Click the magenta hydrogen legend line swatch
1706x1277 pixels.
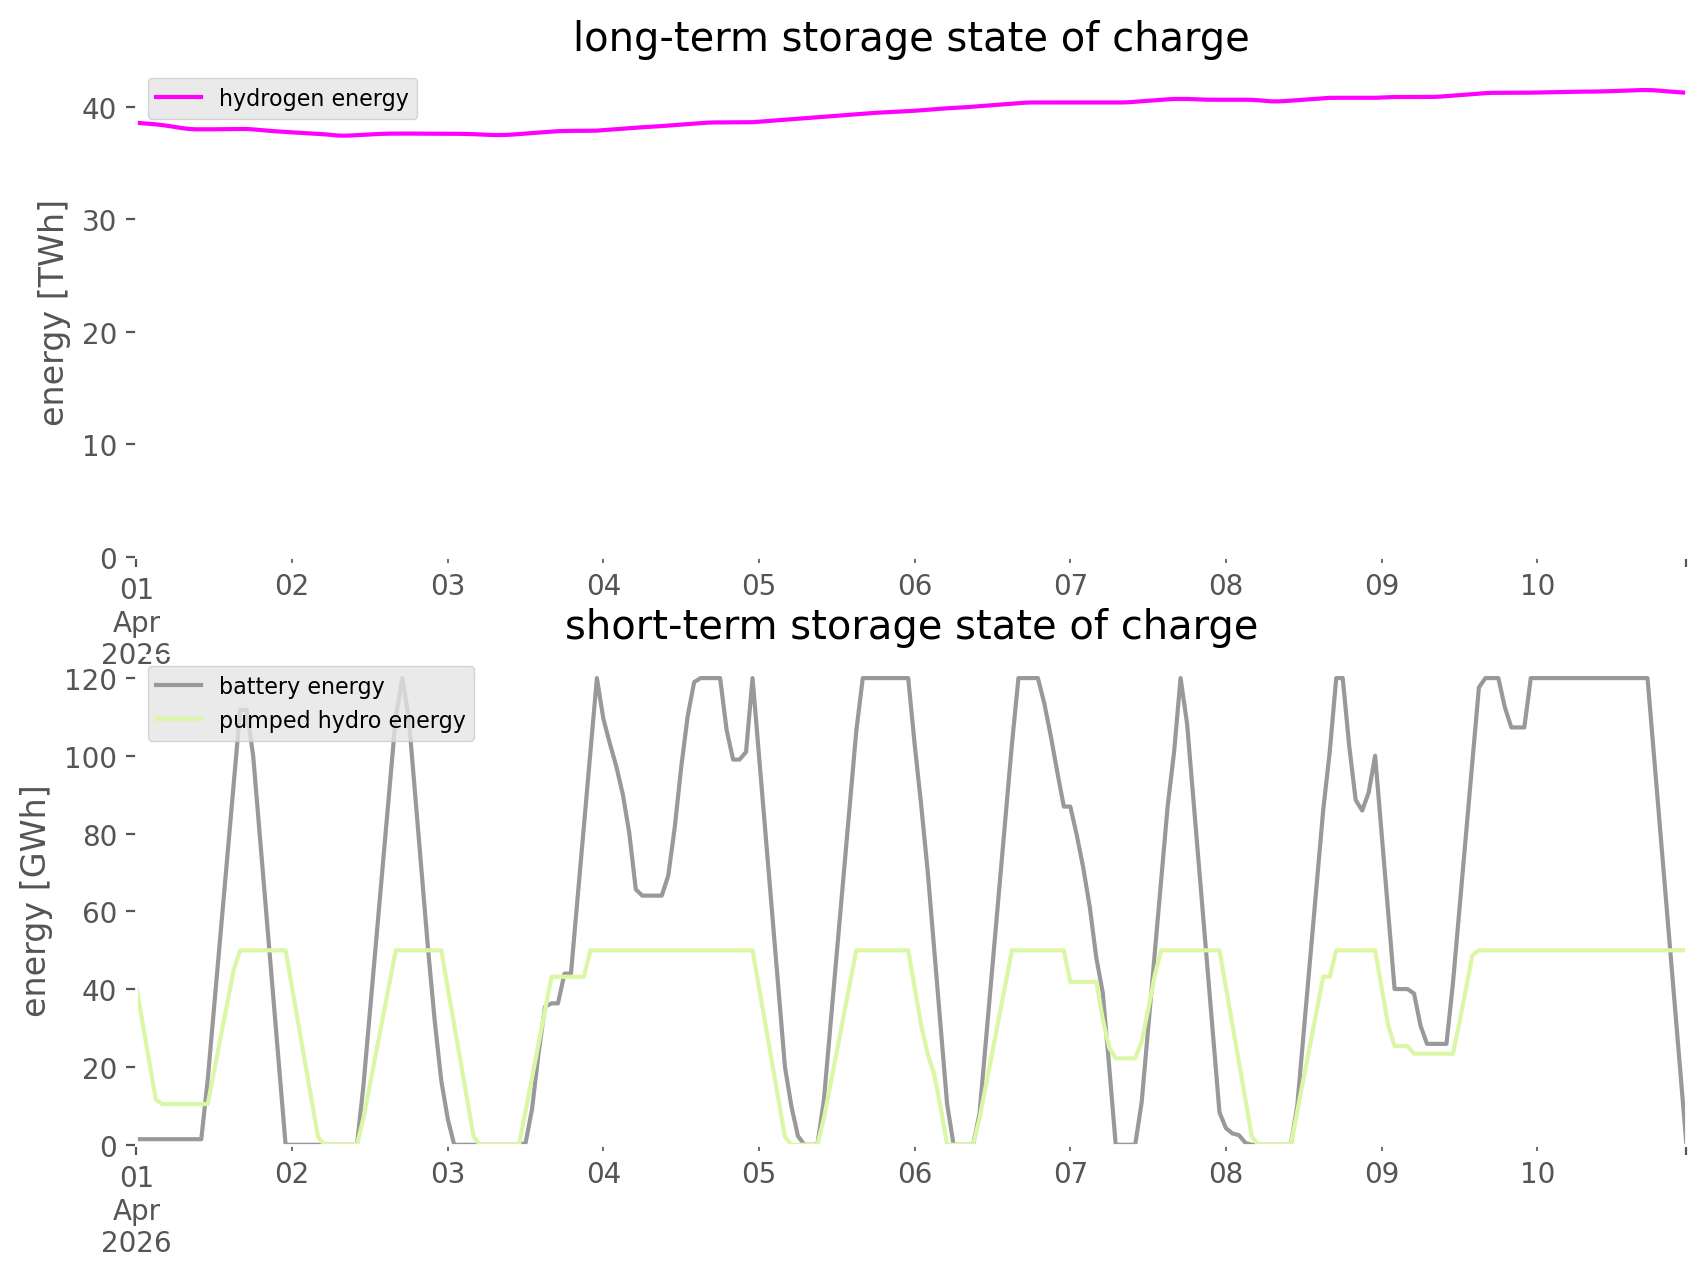click(180, 98)
